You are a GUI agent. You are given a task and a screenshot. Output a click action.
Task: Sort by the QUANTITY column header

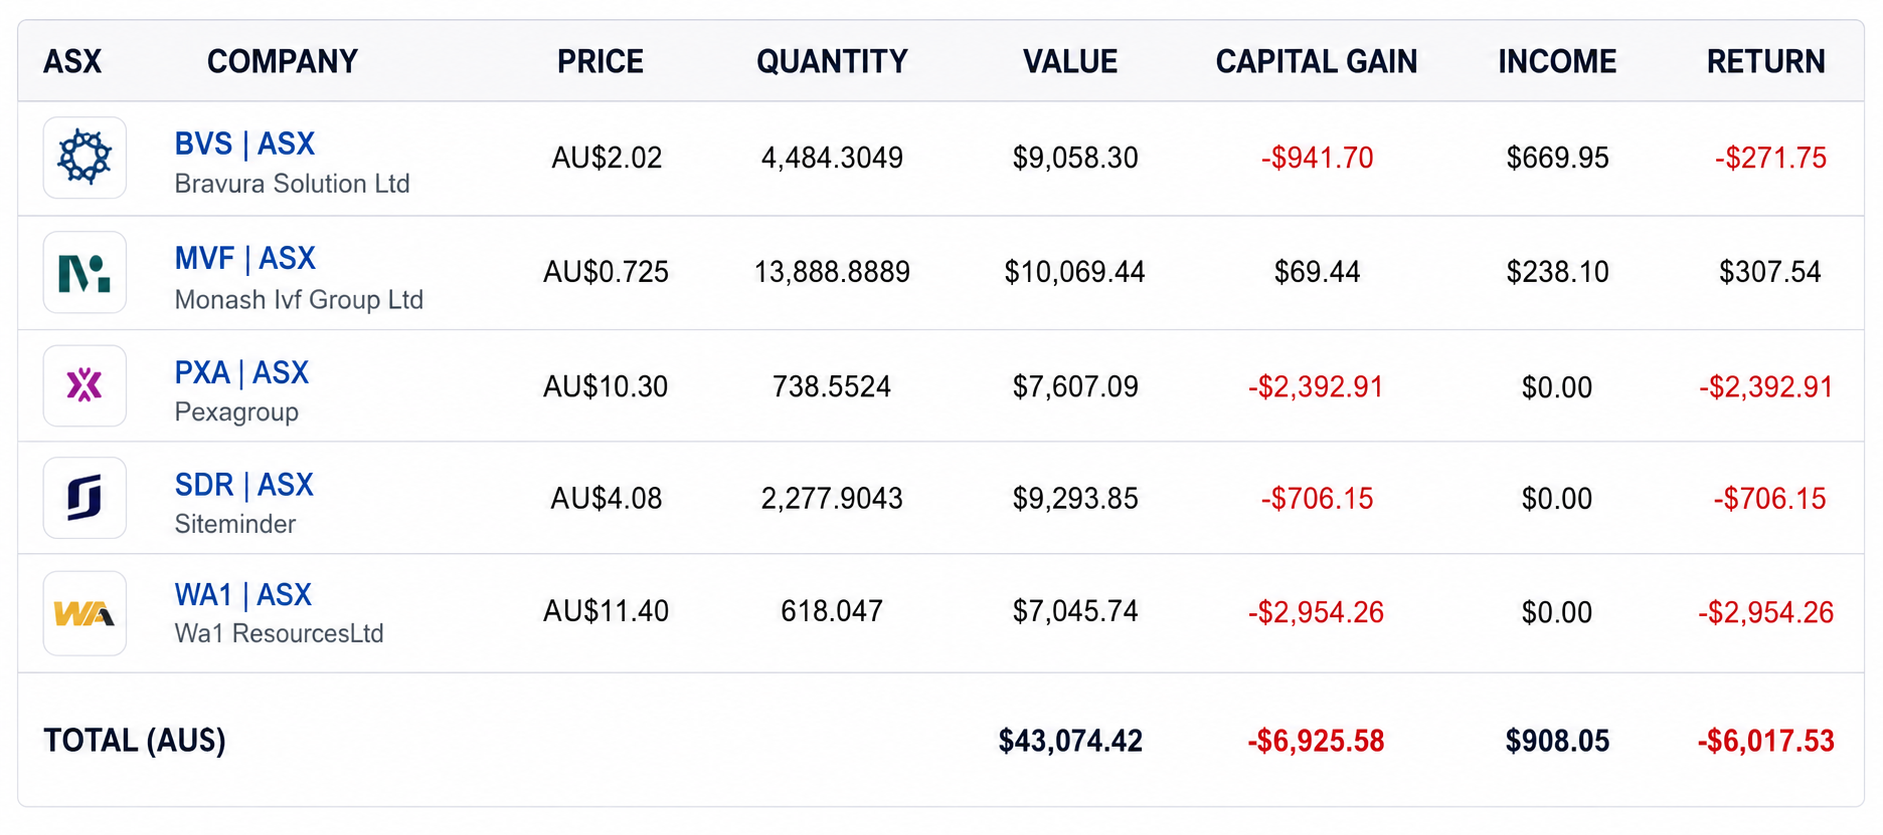click(x=832, y=62)
